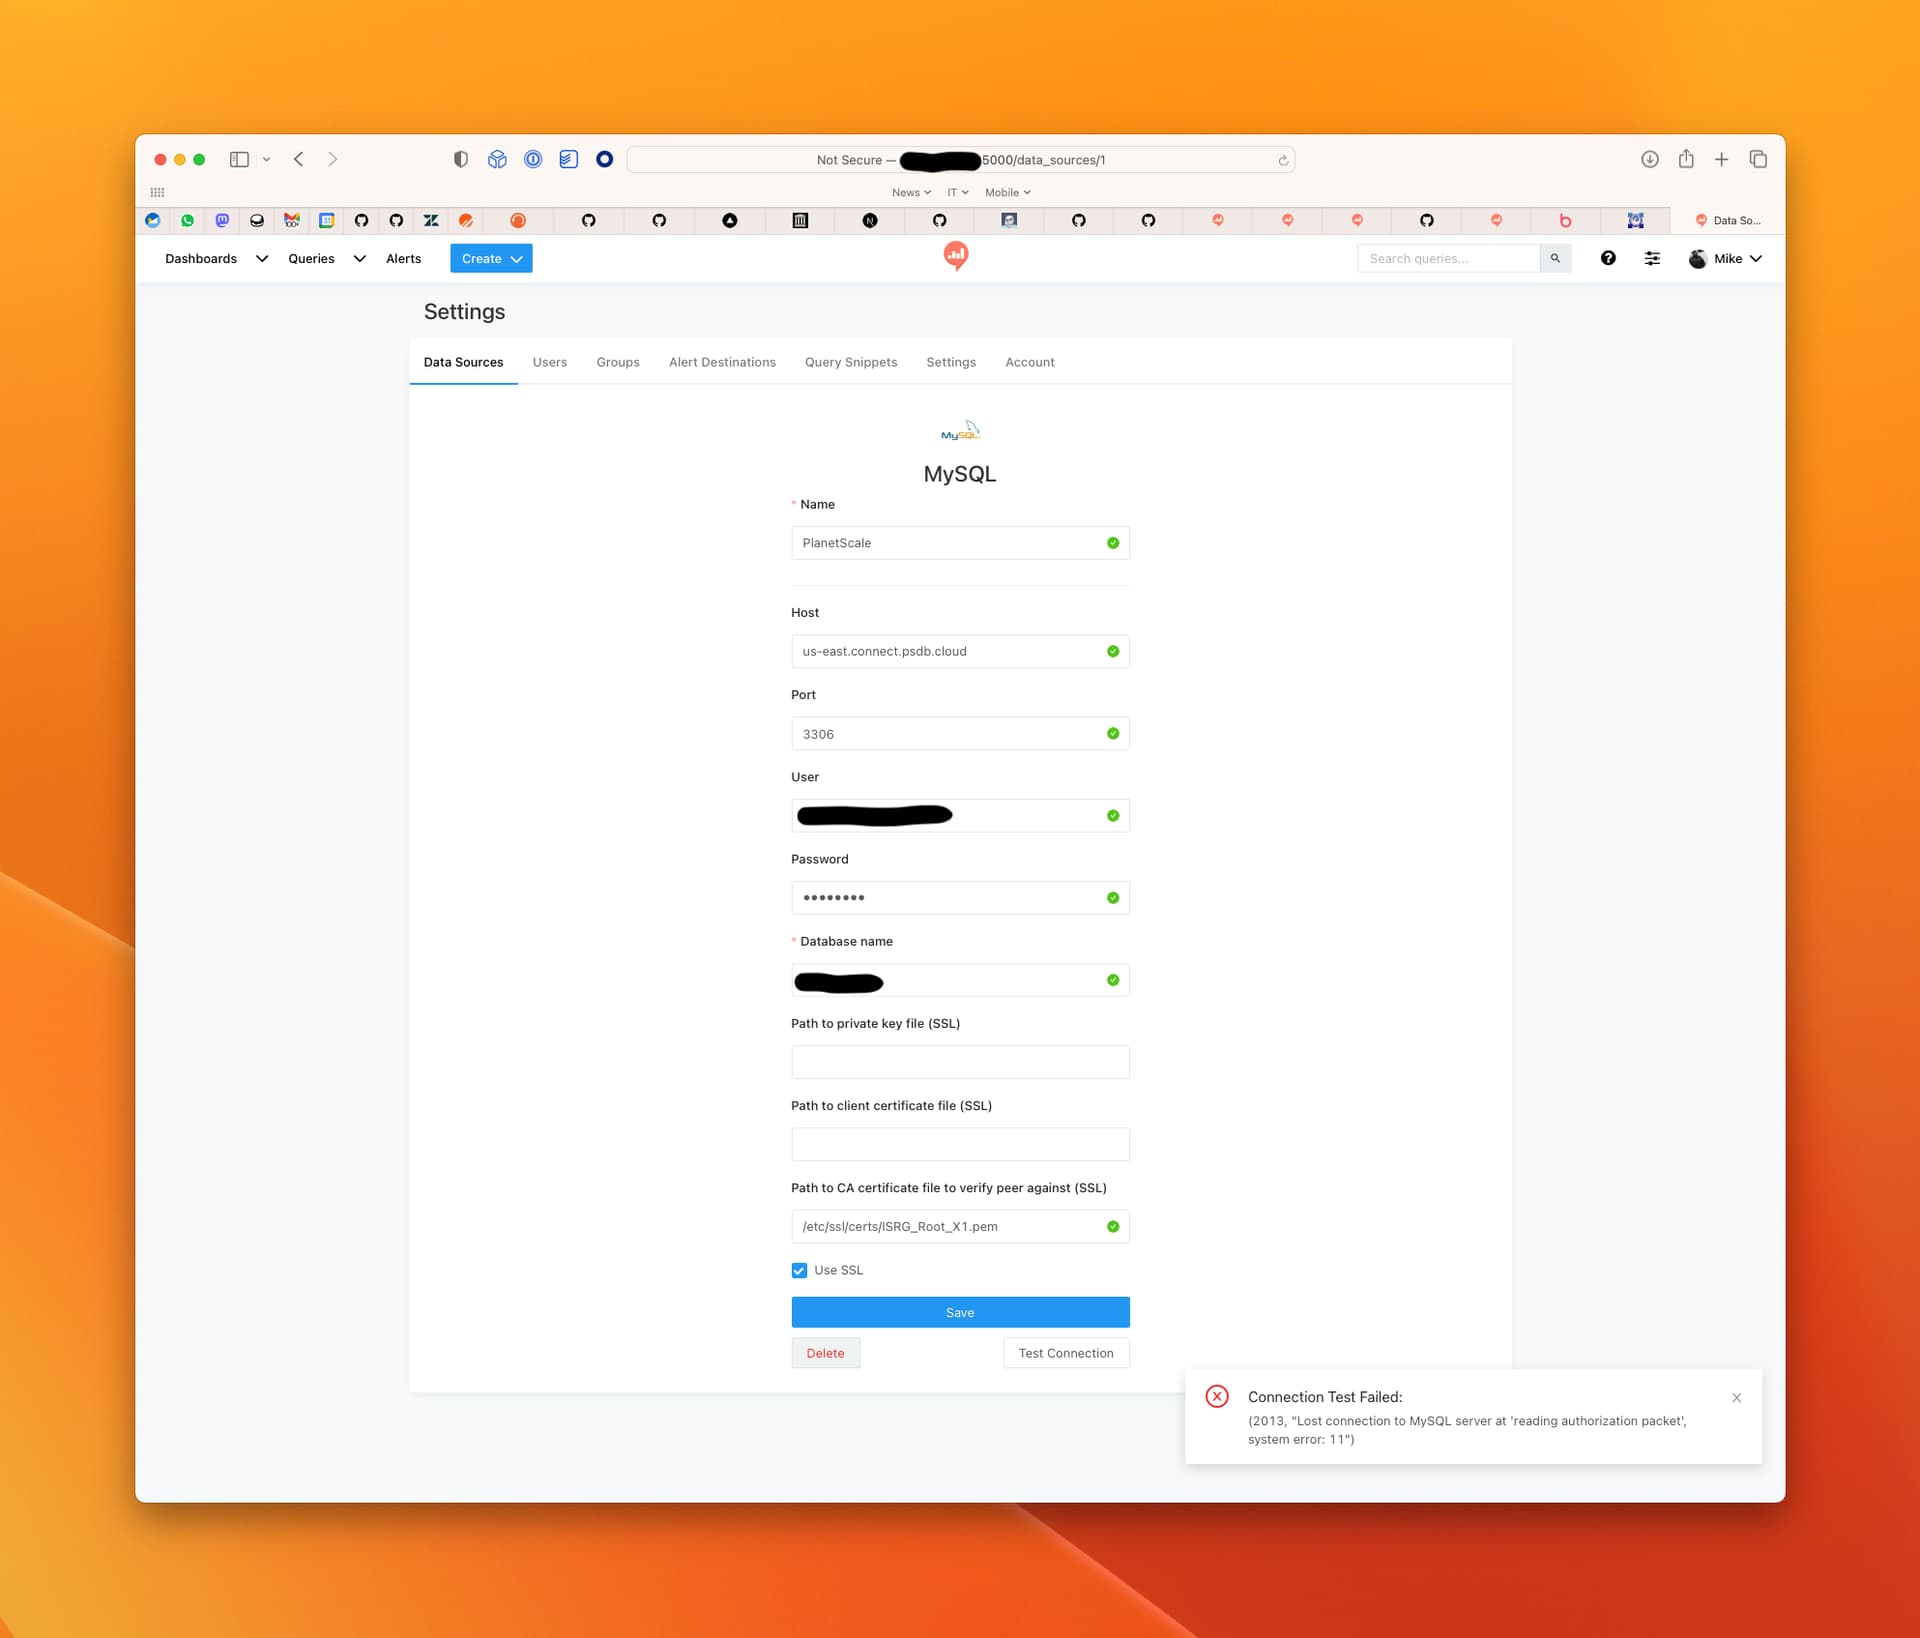This screenshot has width=1920, height=1638.
Task: Switch to the Zendesk pinned tab
Action: click(x=431, y=221)
